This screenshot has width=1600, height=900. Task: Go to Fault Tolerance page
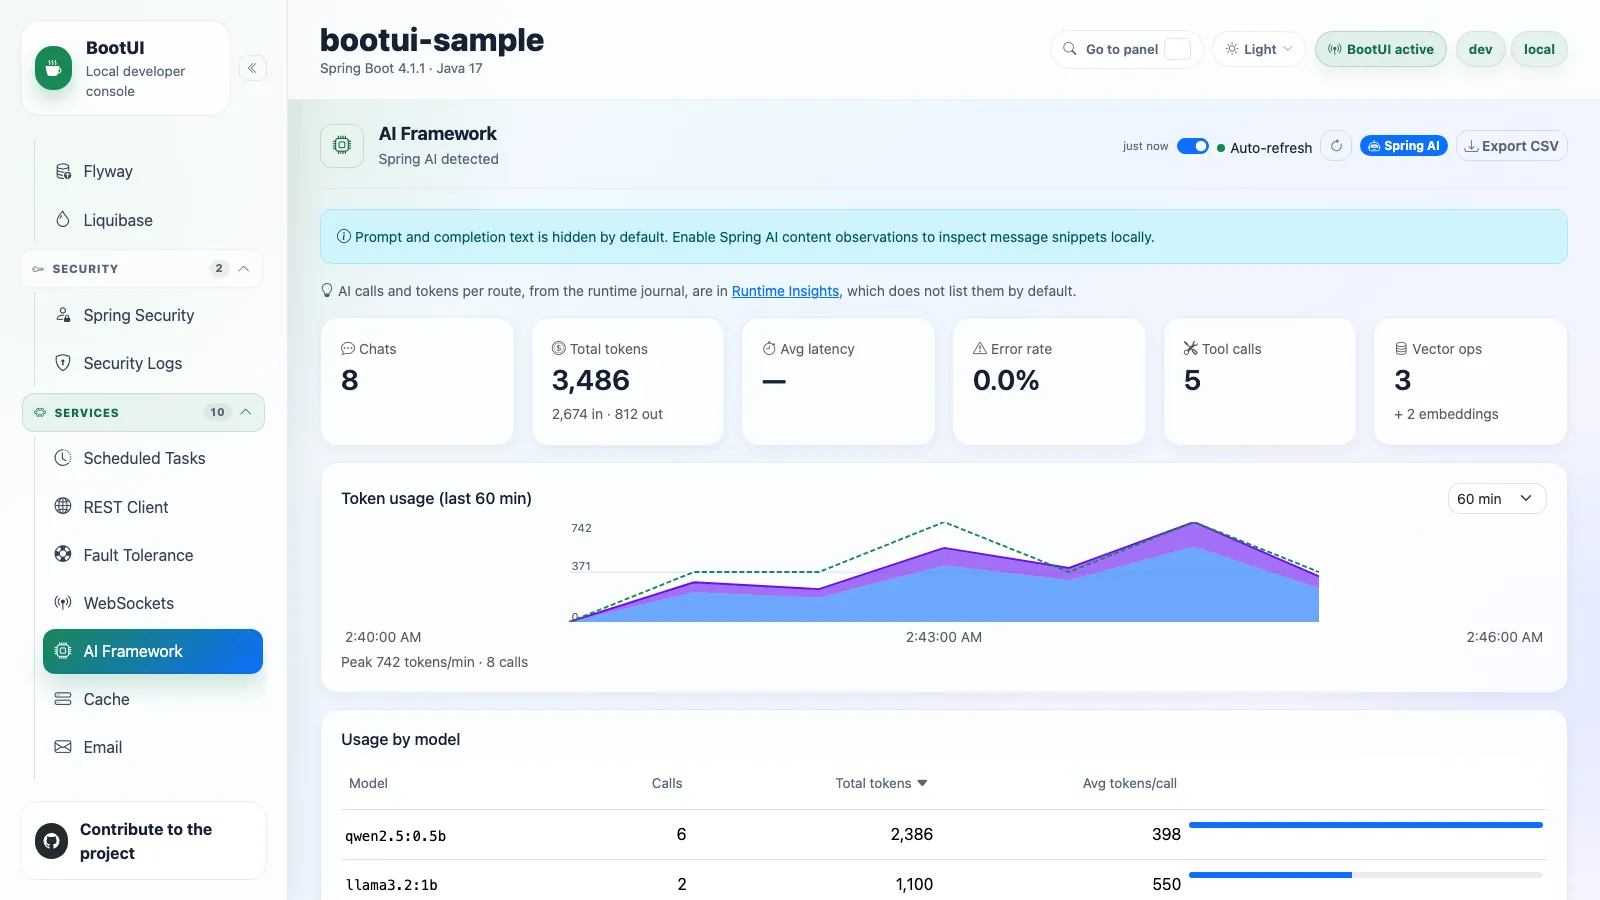pyautogui.click(x=153, y=555)
